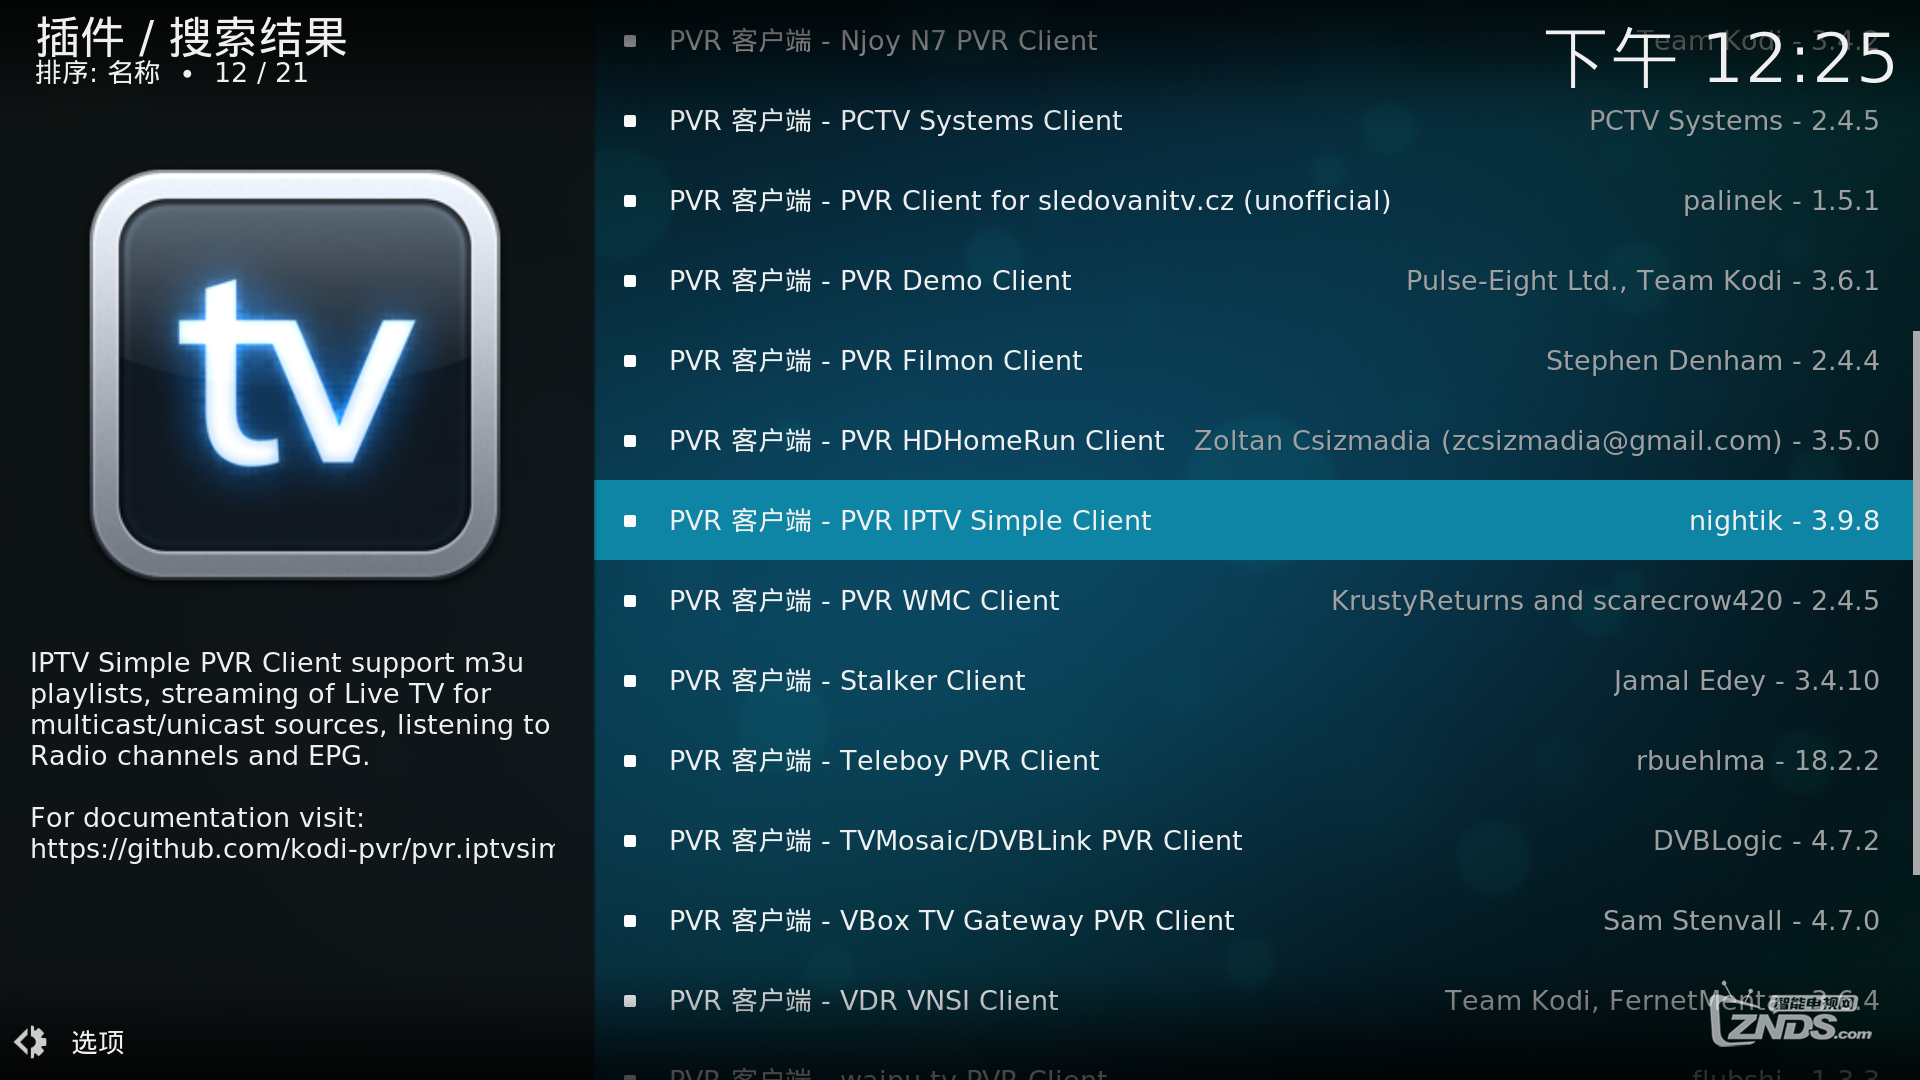Select the PVR HDHomeRun Client entry
Image resolution: width=1920 pixels, height=1080 pixels.
[1253, 440]
